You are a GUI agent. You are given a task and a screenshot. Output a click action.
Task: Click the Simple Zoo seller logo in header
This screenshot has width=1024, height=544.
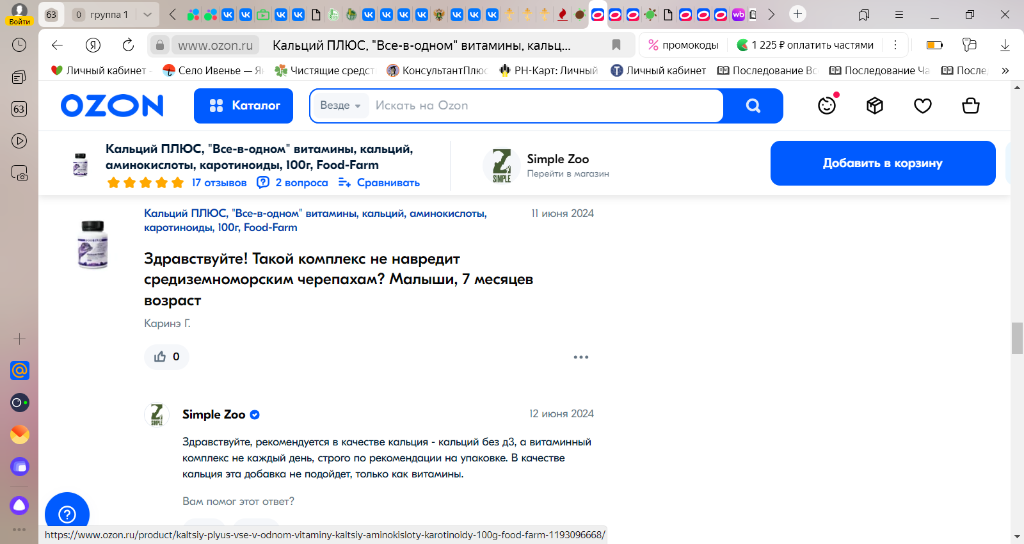(502, 165)
